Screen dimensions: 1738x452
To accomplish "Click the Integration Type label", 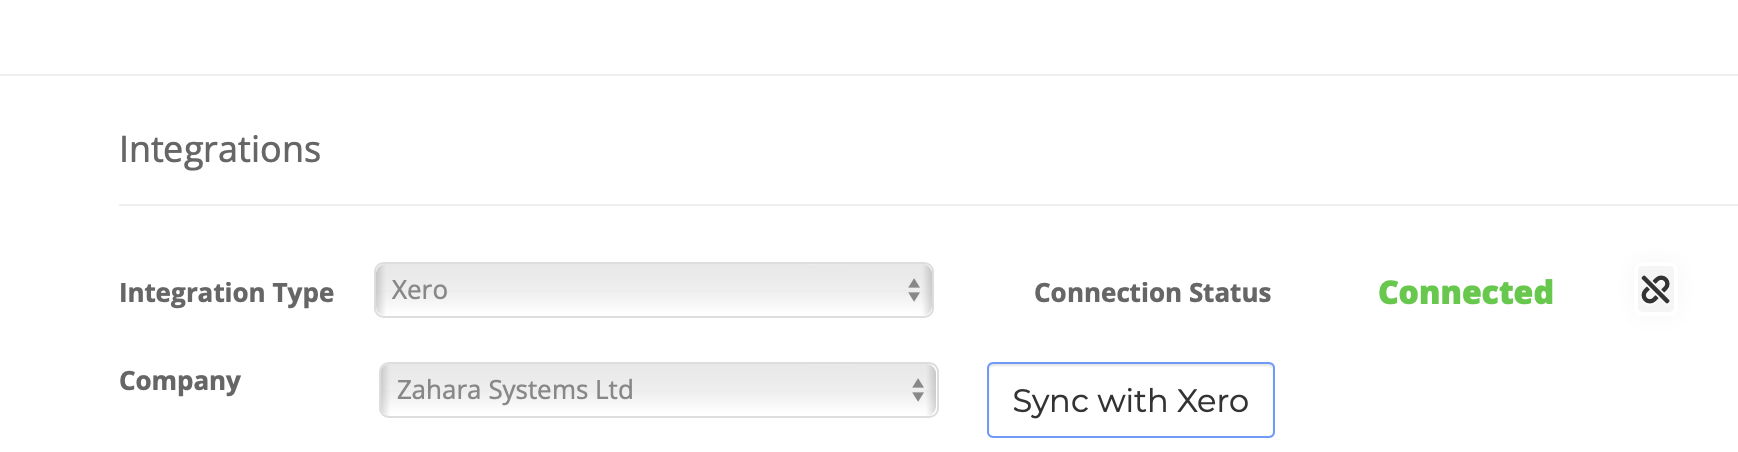I will (226, 293).
